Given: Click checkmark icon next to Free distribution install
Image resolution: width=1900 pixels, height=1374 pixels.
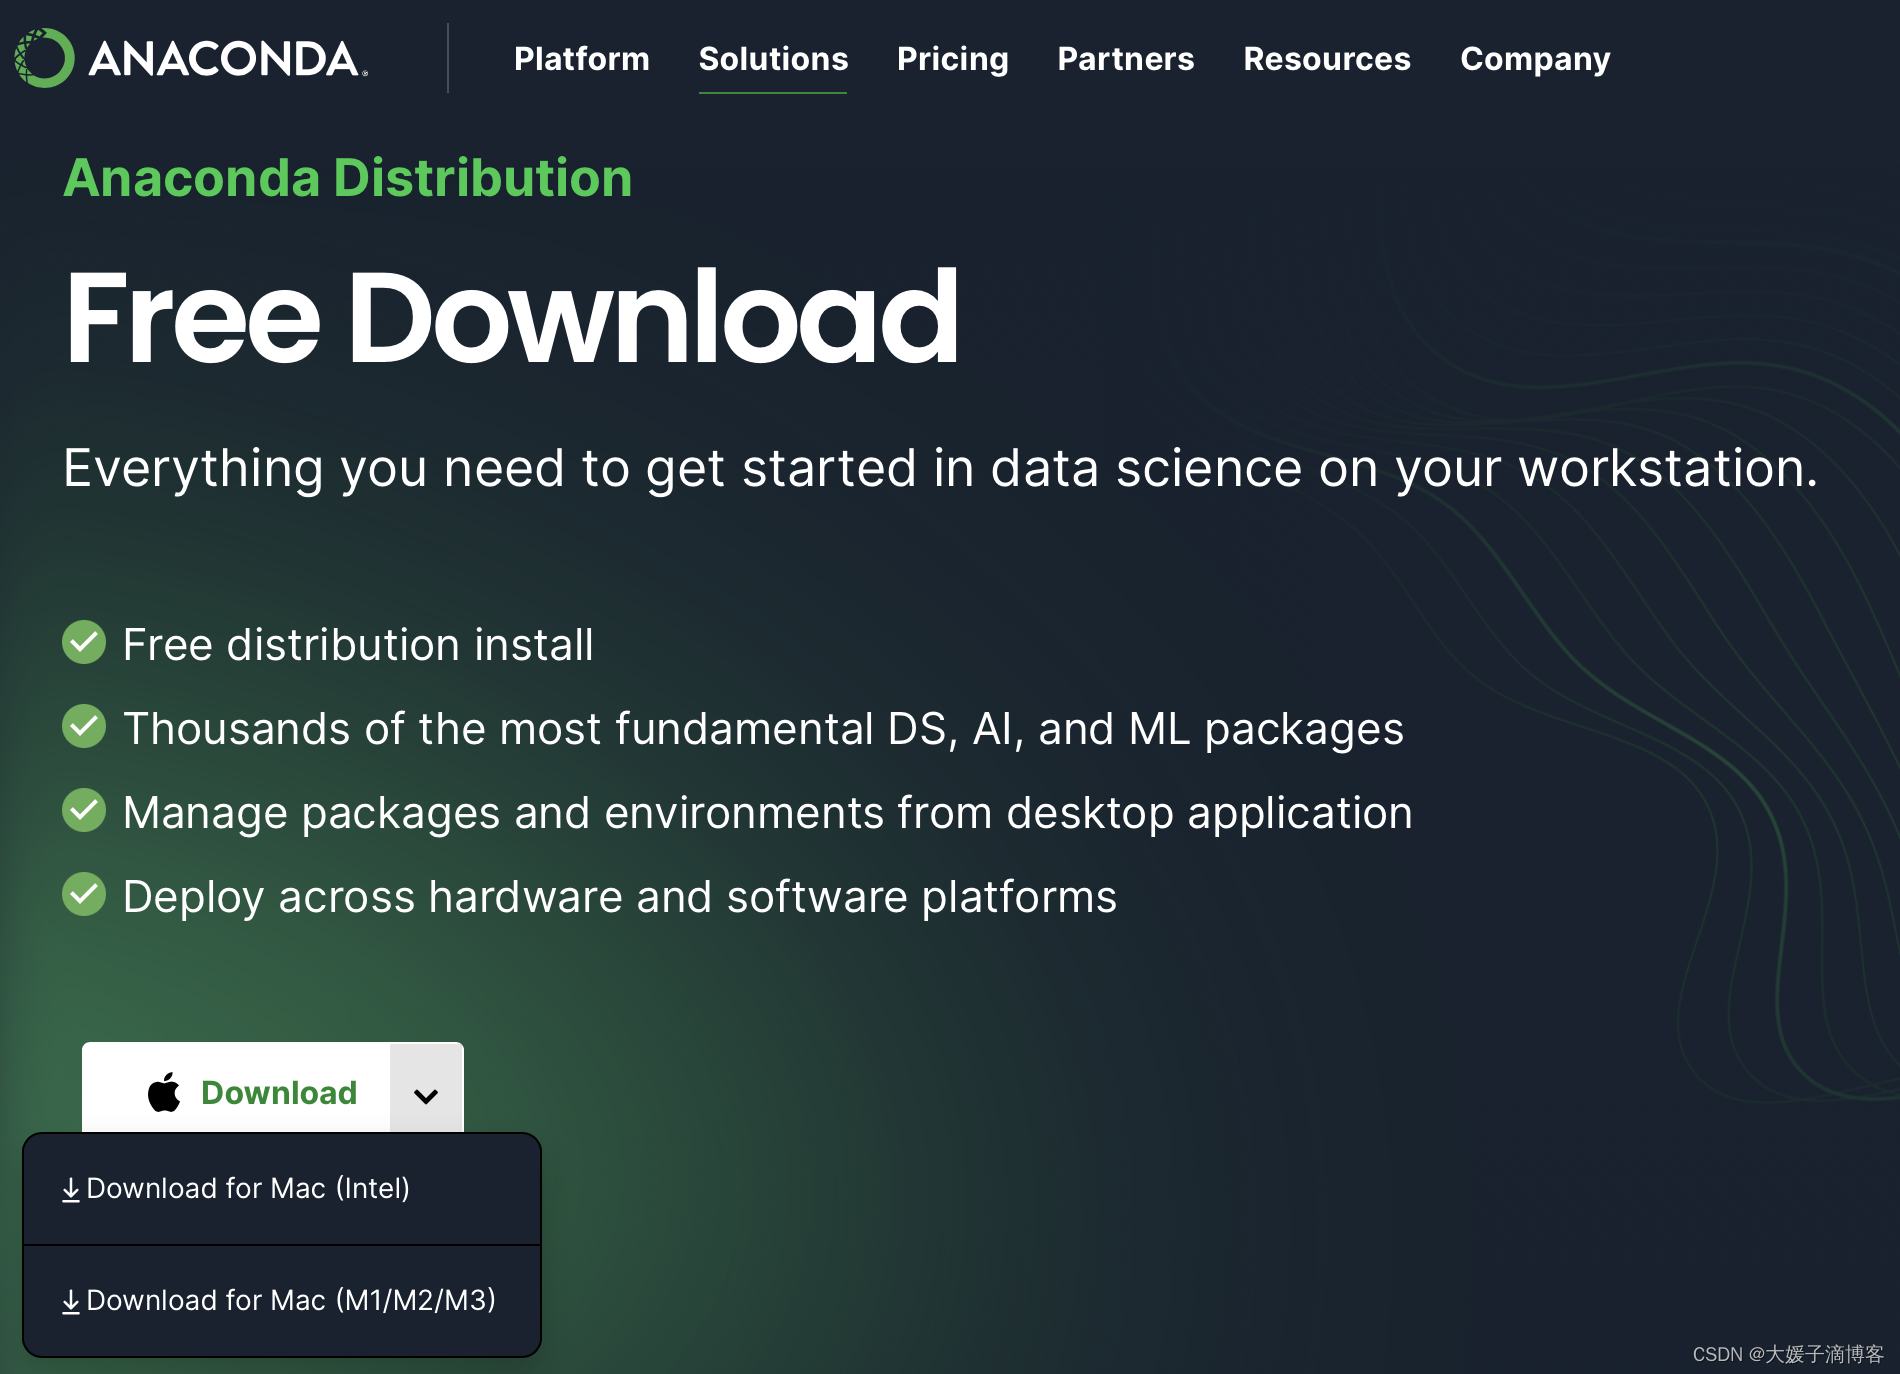Looking at the screenshot, I should click(x=84, y=642).
